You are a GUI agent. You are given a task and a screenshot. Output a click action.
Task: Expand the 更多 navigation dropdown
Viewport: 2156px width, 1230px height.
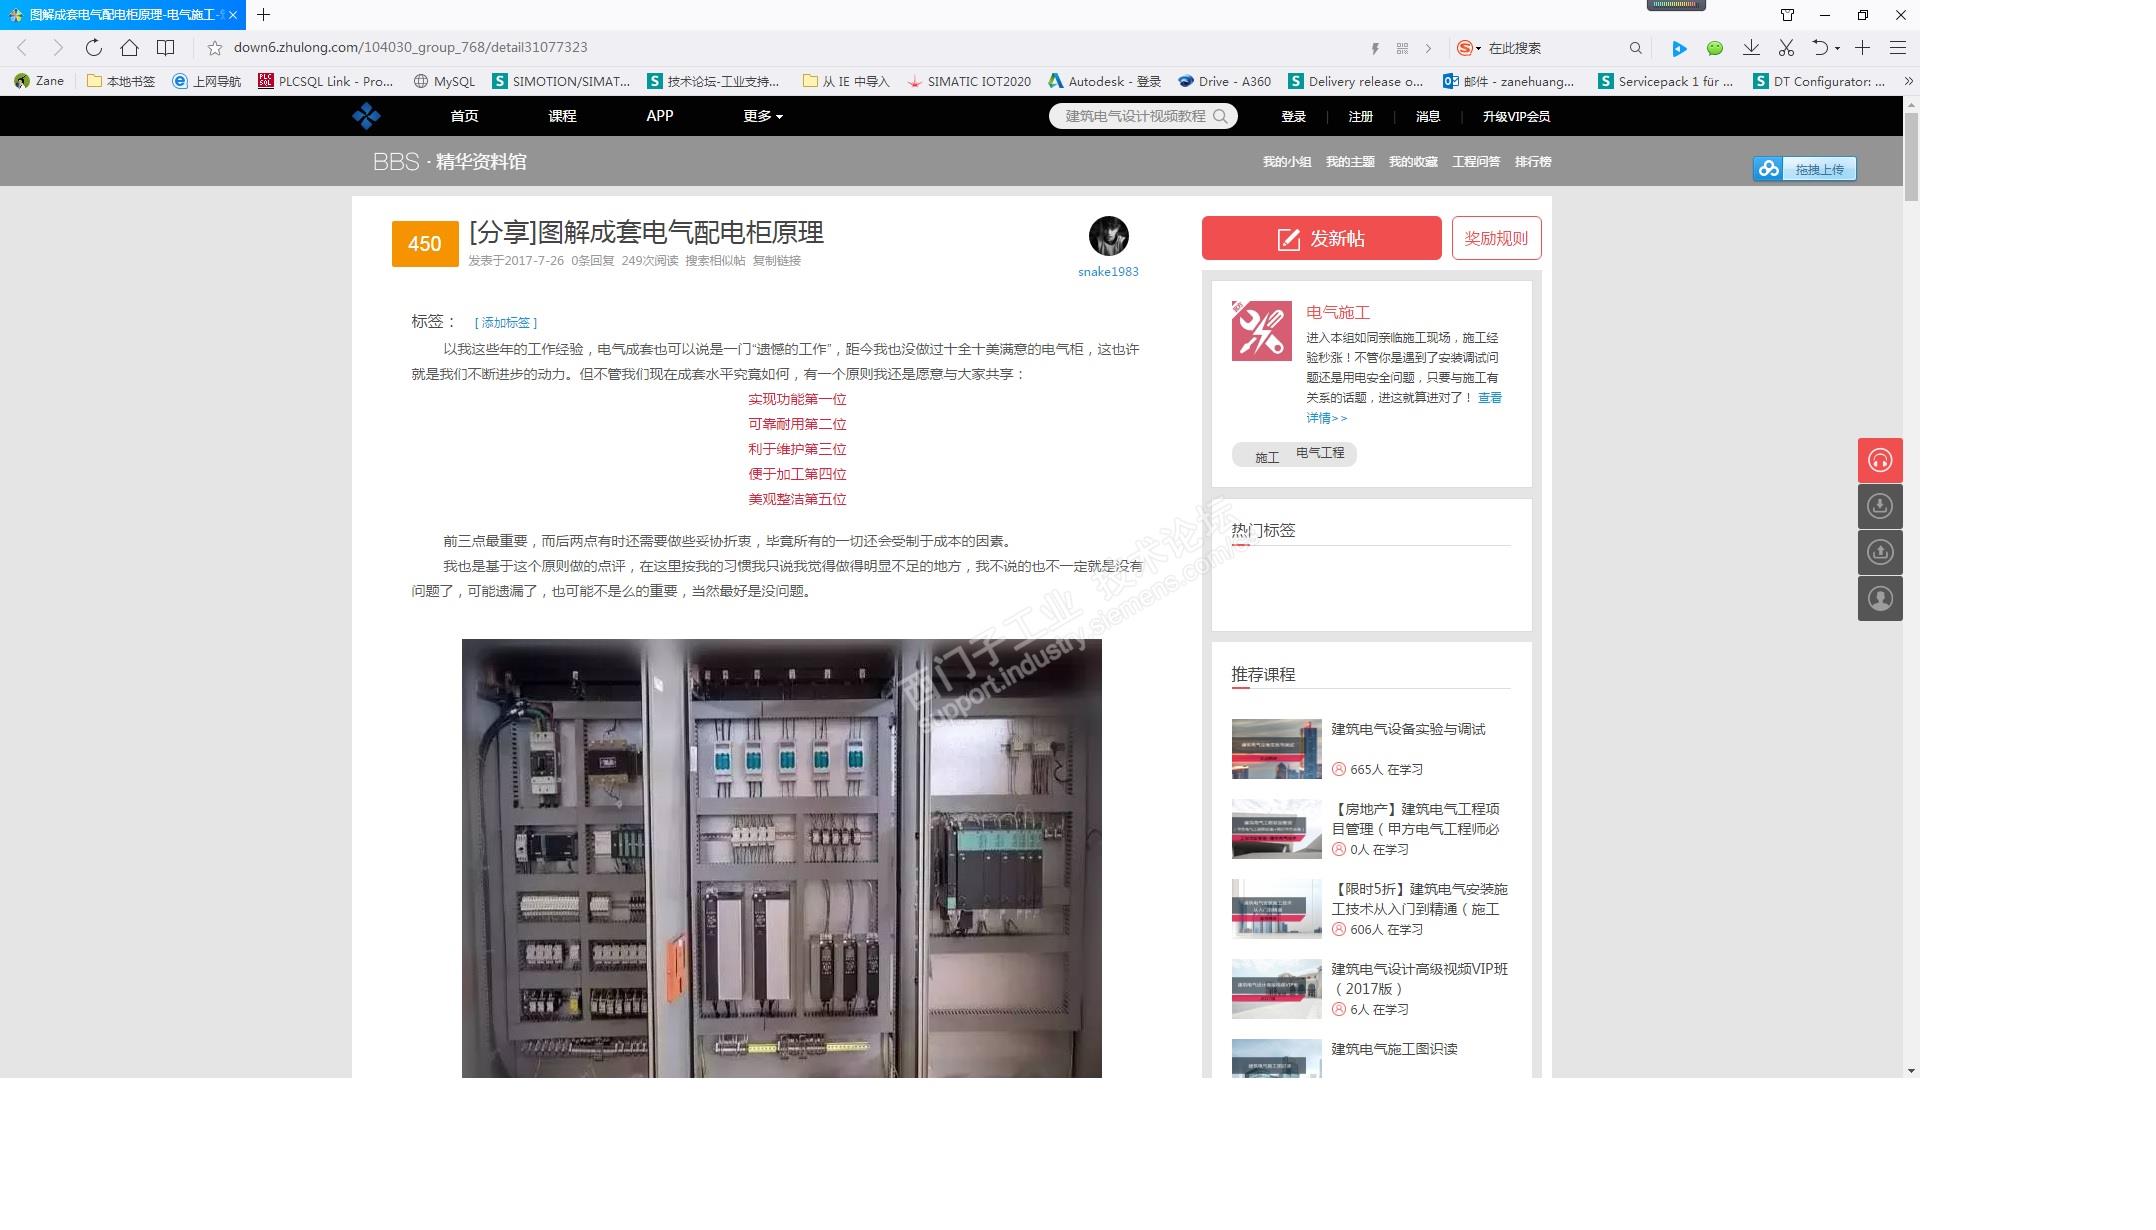(762, 116)
